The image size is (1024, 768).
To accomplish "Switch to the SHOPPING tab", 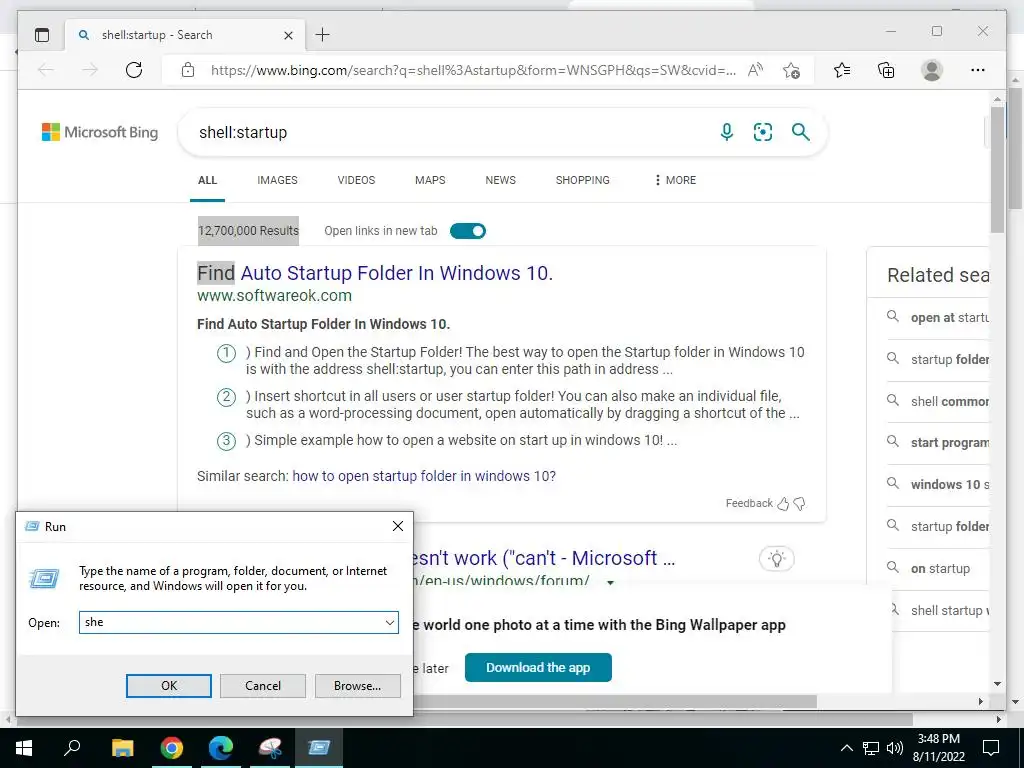I will [583, 180].
